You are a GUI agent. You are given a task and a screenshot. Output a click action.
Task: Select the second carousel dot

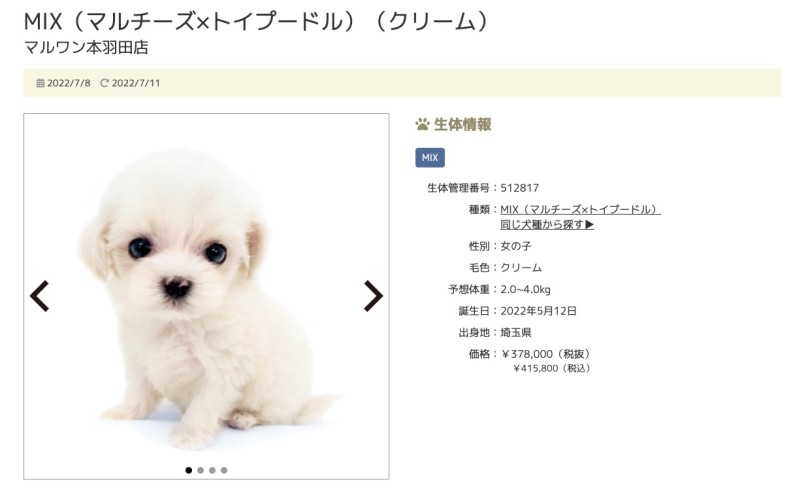click(200, 470)
